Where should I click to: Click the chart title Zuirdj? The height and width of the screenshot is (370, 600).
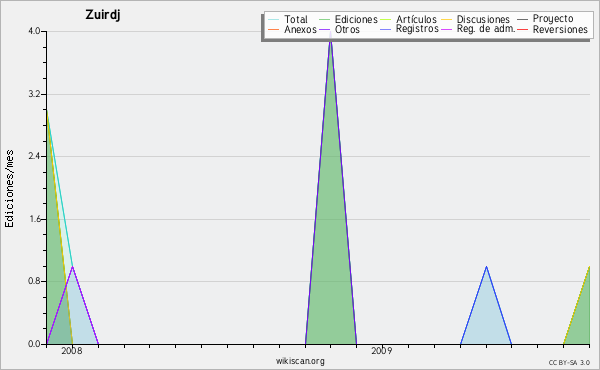[x=103, y=15]
